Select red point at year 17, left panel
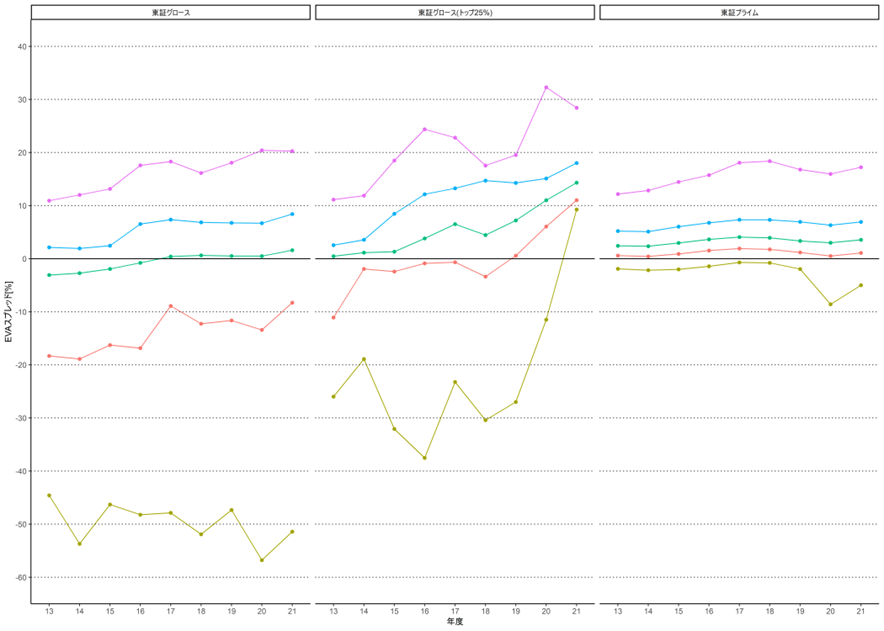 pos(171,306)
